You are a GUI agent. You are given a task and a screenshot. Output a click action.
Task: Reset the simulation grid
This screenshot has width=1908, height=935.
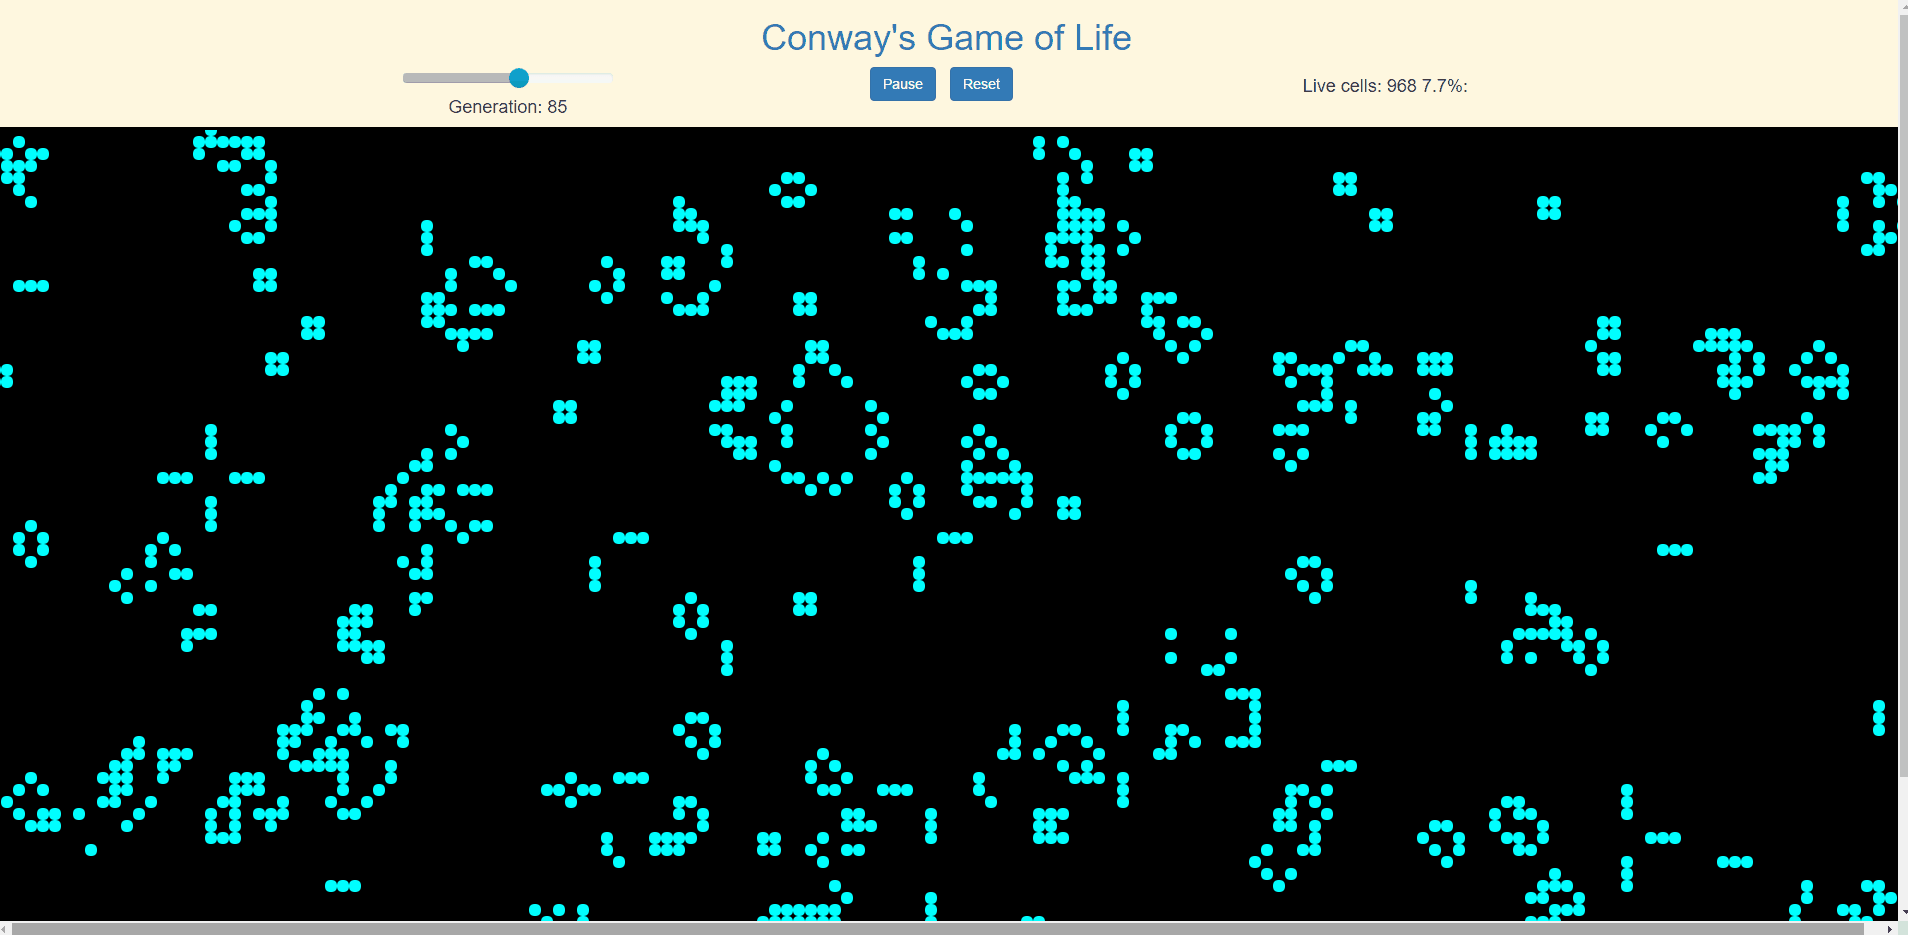tap(981, 84)
